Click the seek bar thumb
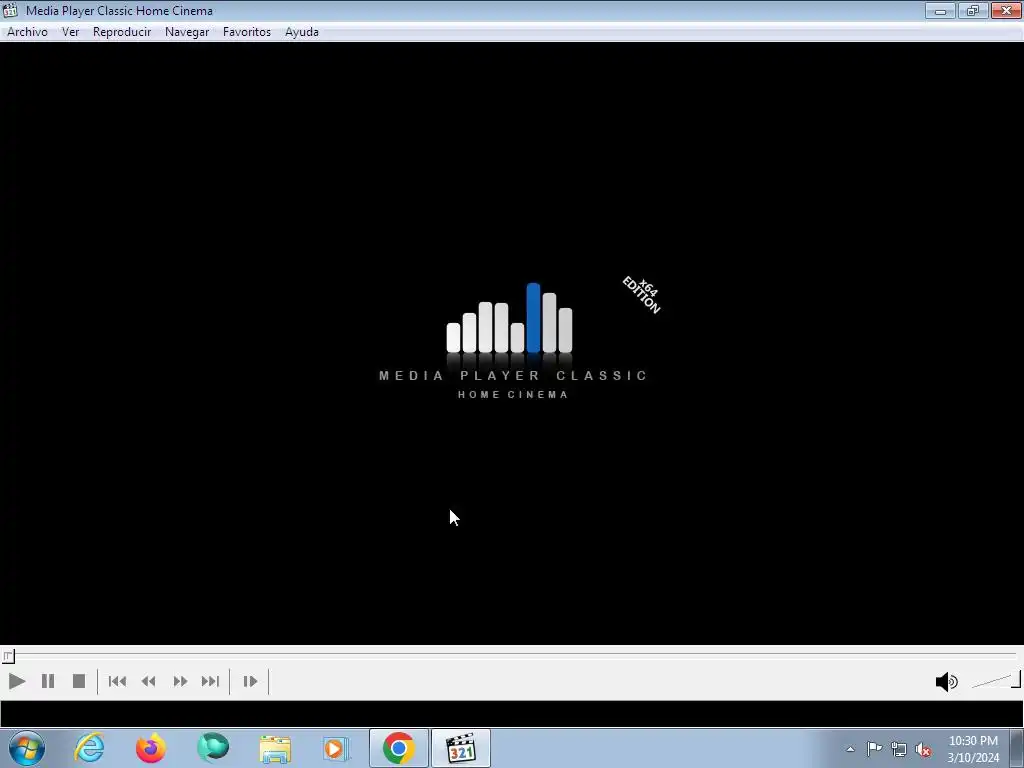This screenshot has width=1024, height=768. [x=8, y=656]
